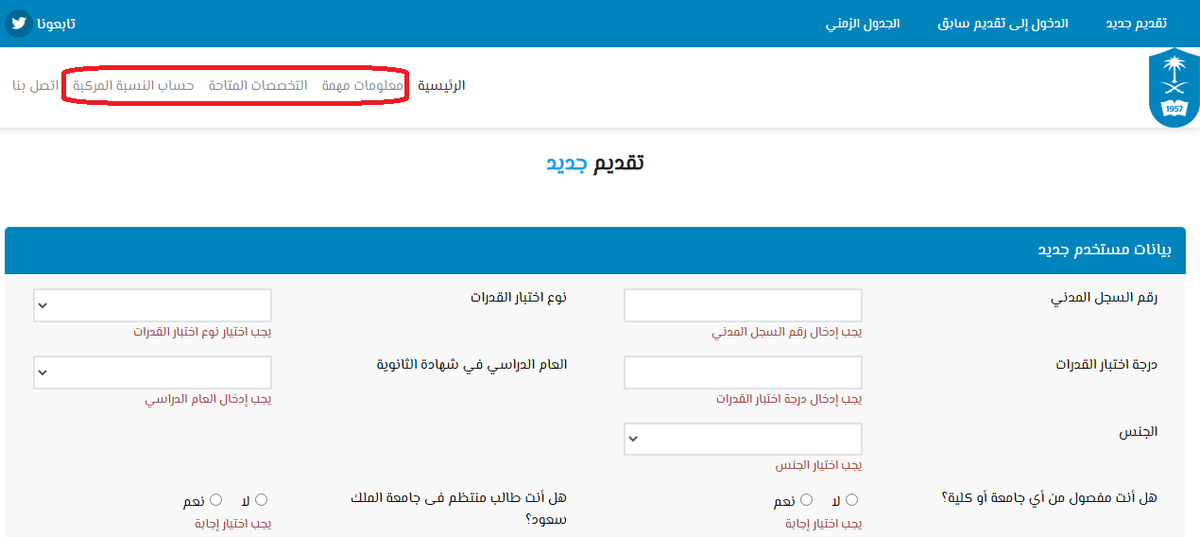The image size is (1200, 537).
Task: Focus the رقم السجل المدني input field
Action: [x=743, y=306]
